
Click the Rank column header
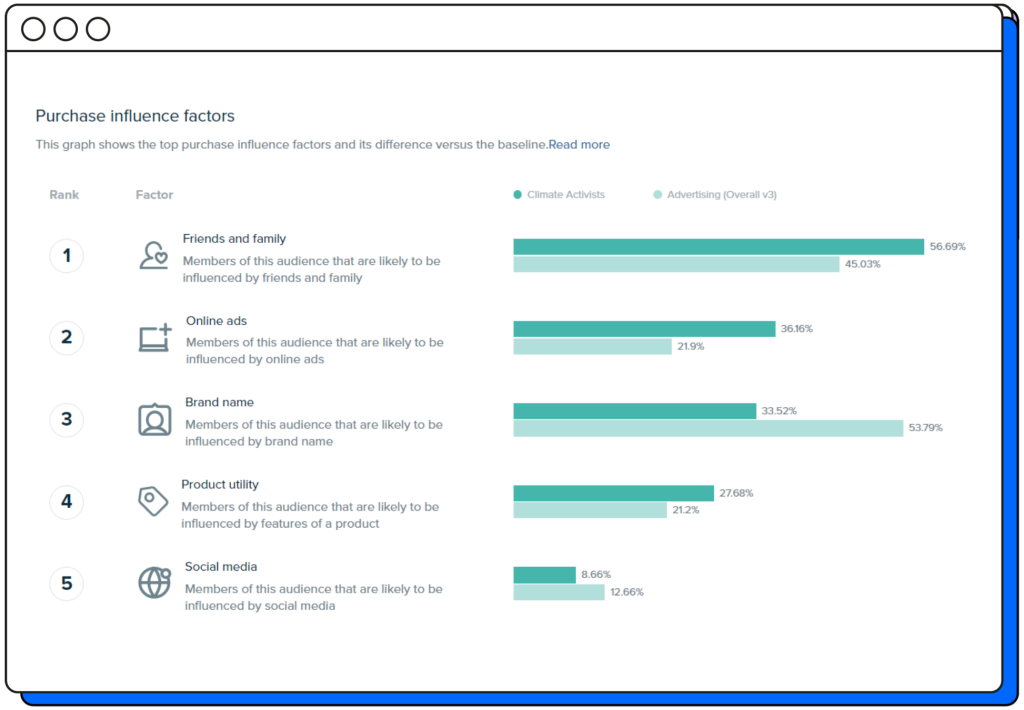tap(64, 195)
